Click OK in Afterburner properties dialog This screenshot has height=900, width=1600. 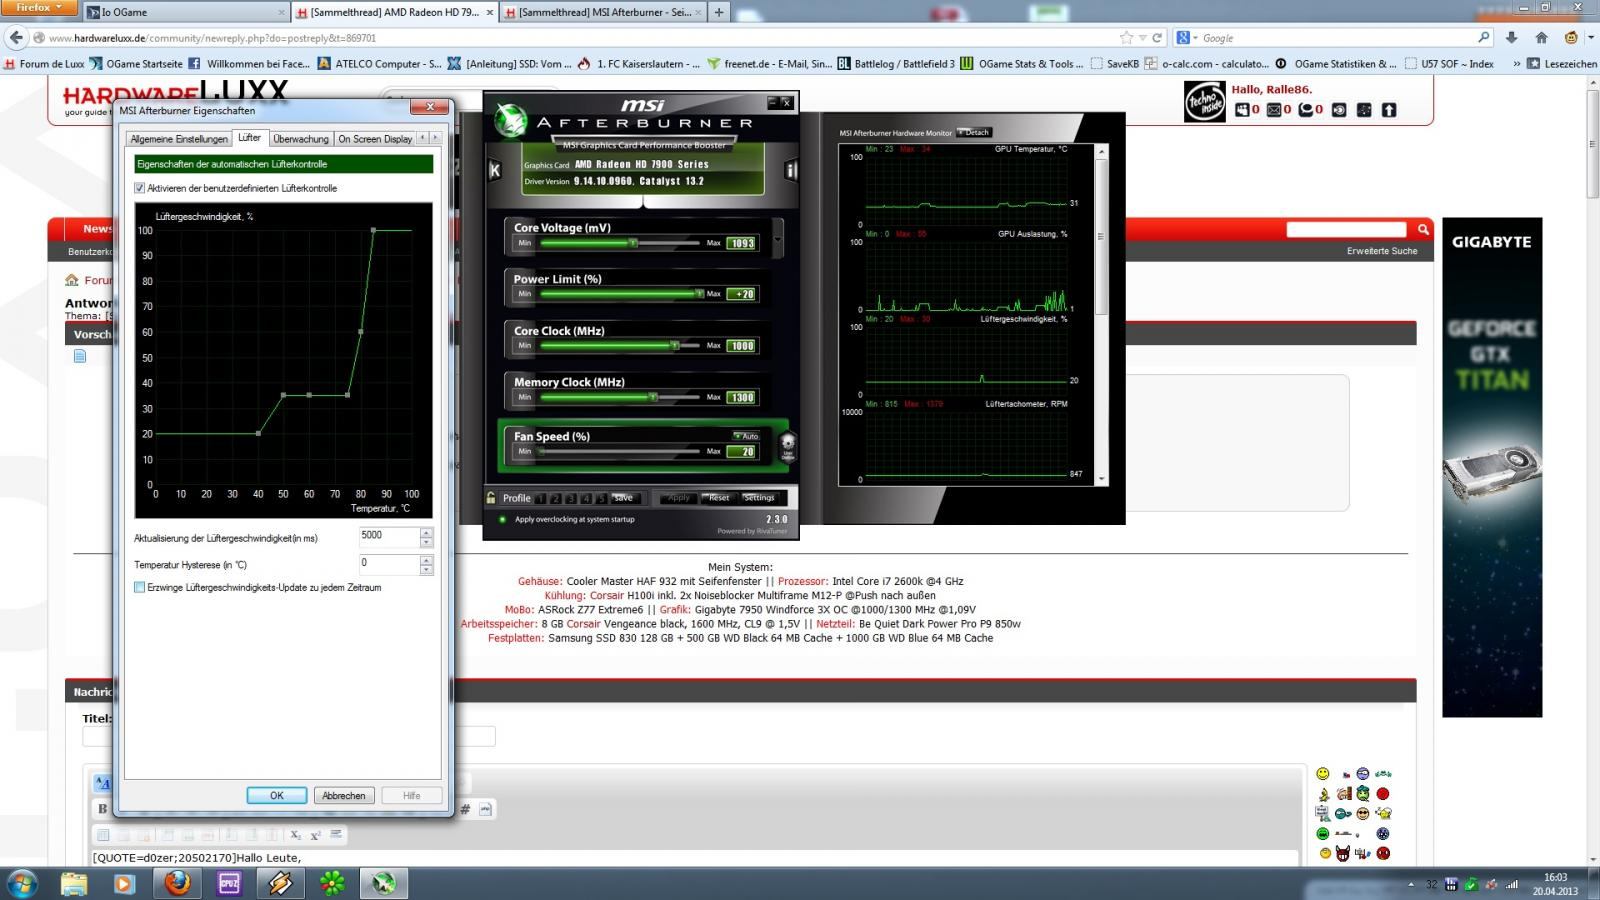coord(277,795)
